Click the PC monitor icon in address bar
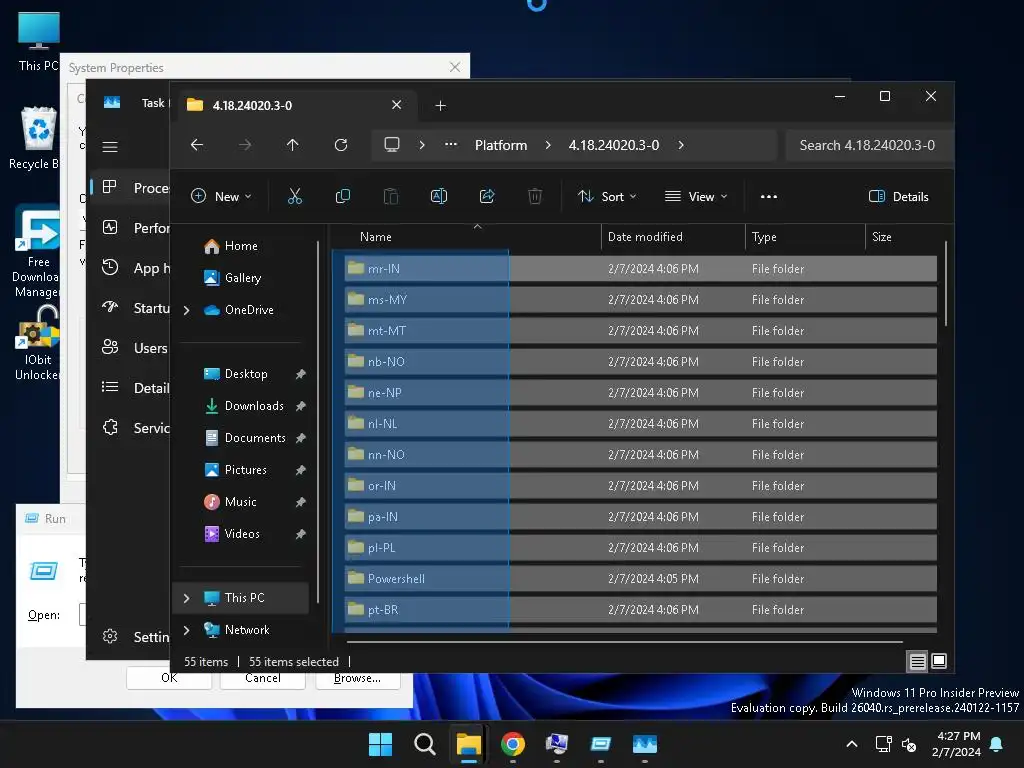The image size is (1024, 768). point(392,145)
